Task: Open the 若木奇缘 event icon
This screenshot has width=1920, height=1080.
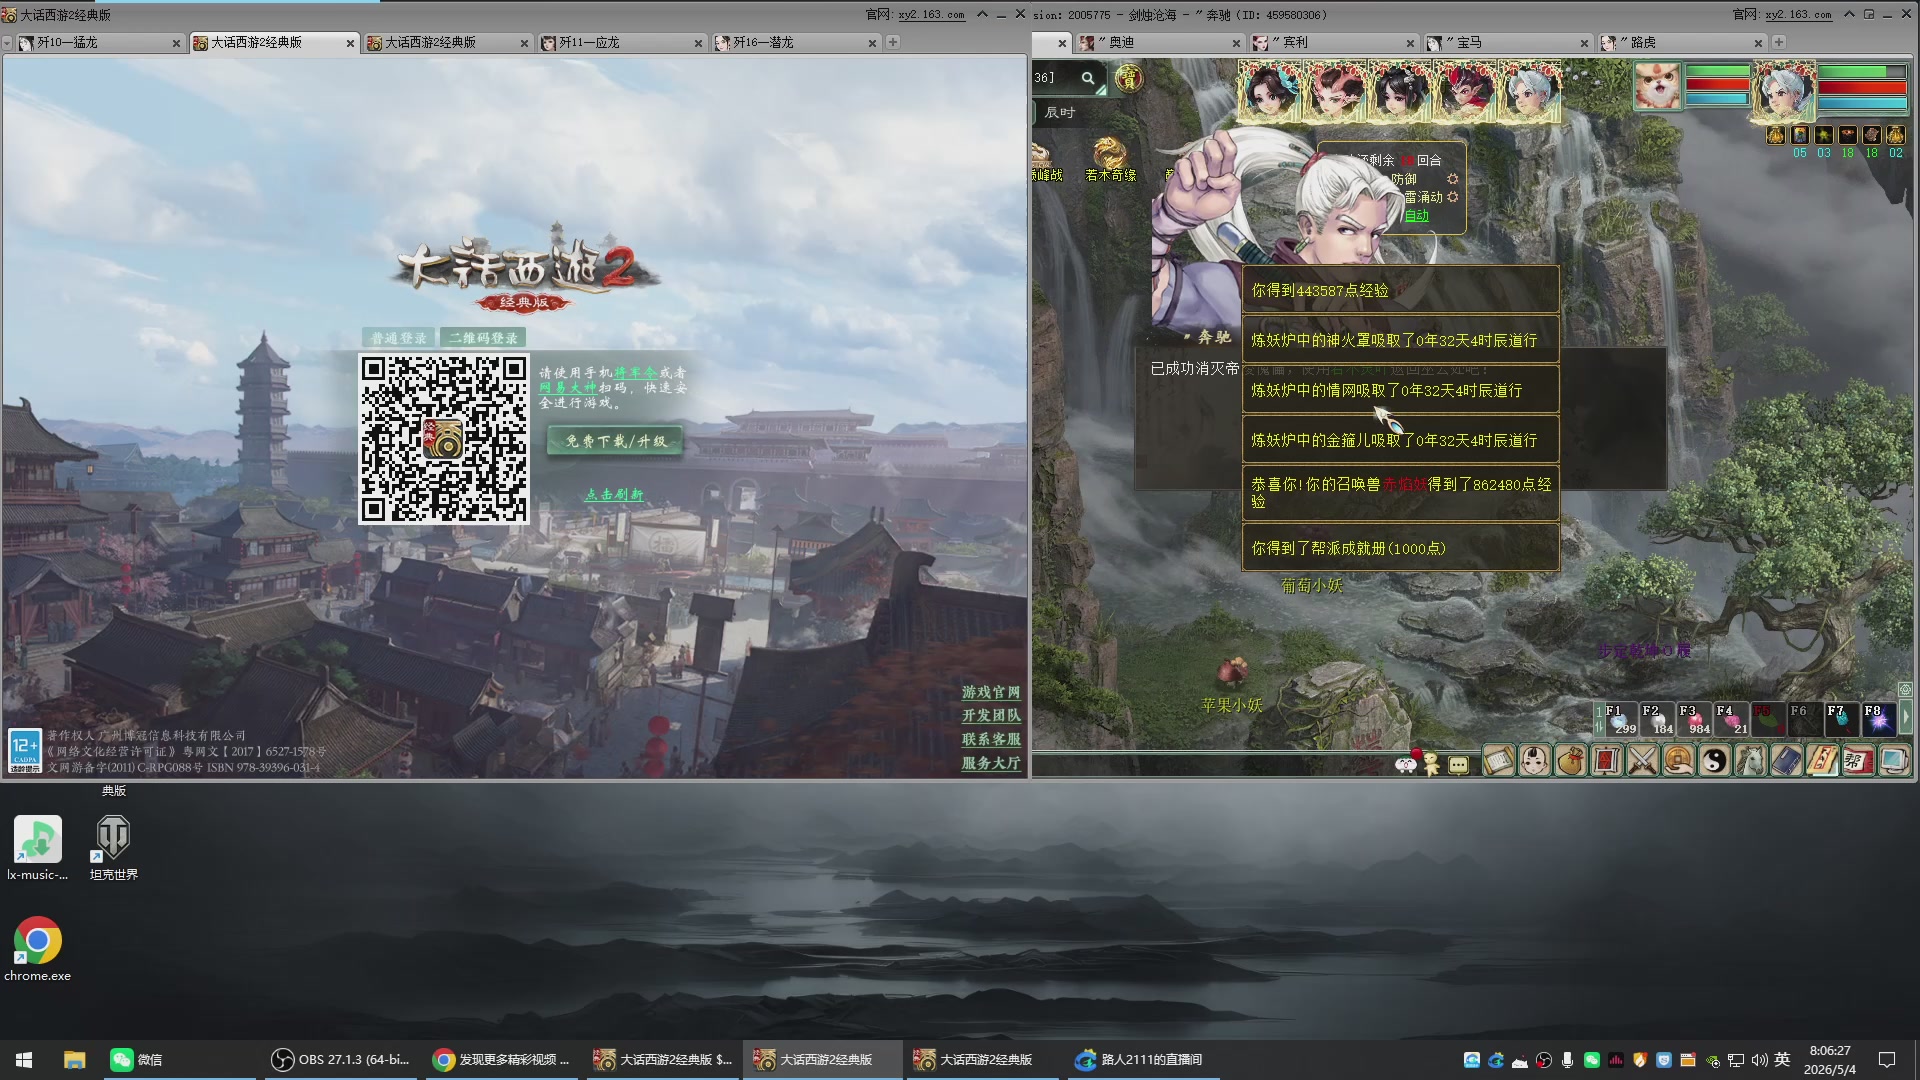Action: 1110,160
